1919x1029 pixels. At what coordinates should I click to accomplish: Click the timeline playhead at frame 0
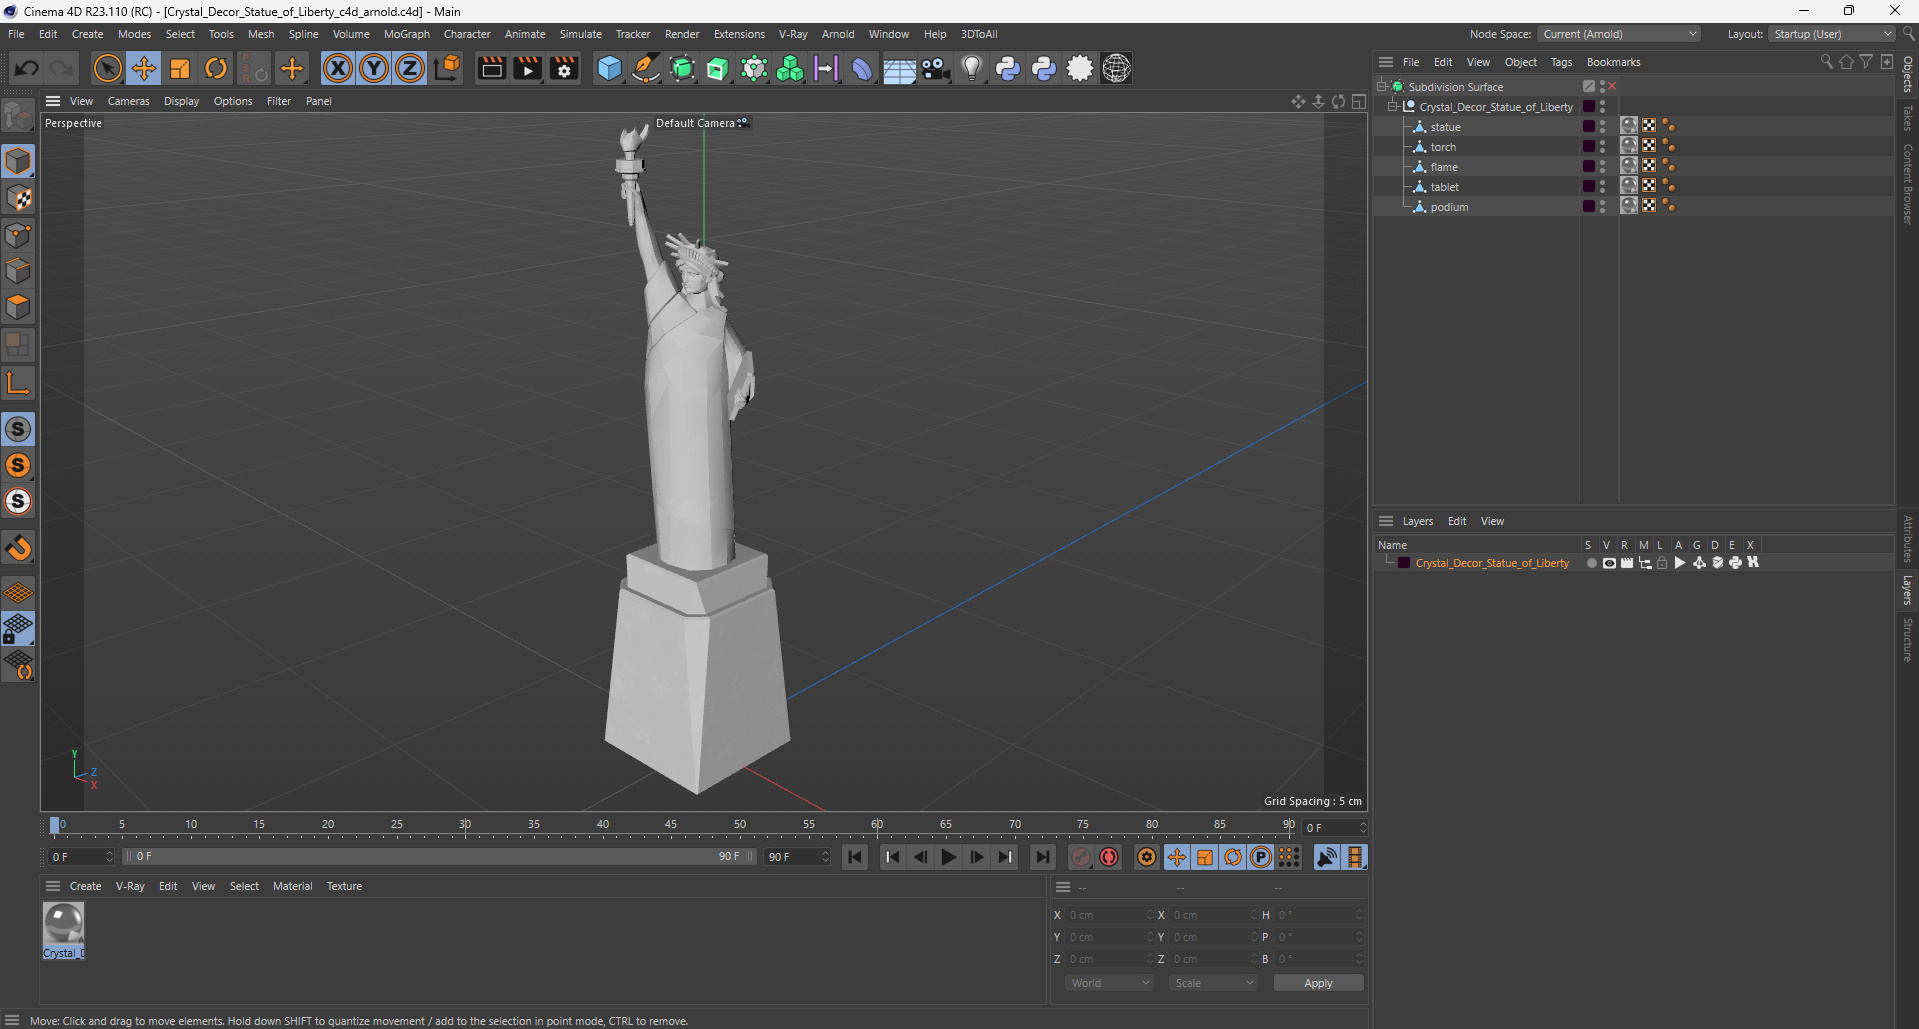[x=55, y=826]
